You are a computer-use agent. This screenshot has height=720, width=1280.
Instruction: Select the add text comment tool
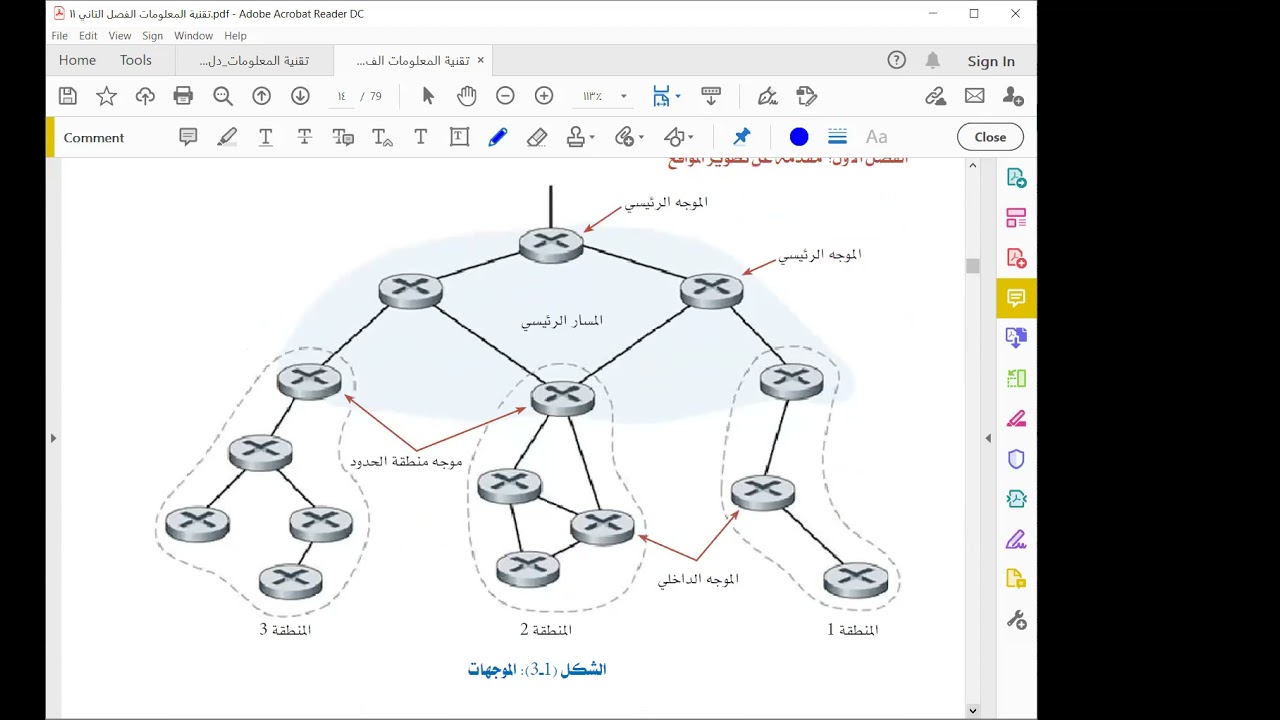(x=421, y=137)
